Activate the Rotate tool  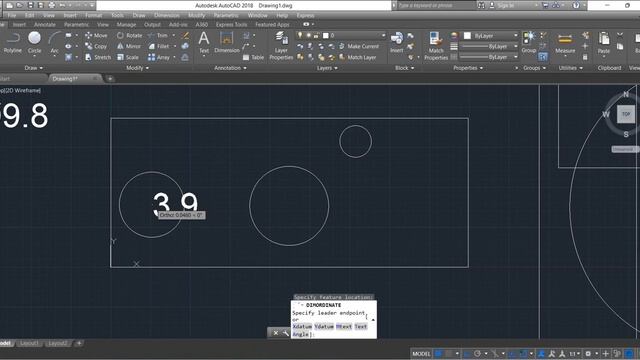[x=129, y=36]
